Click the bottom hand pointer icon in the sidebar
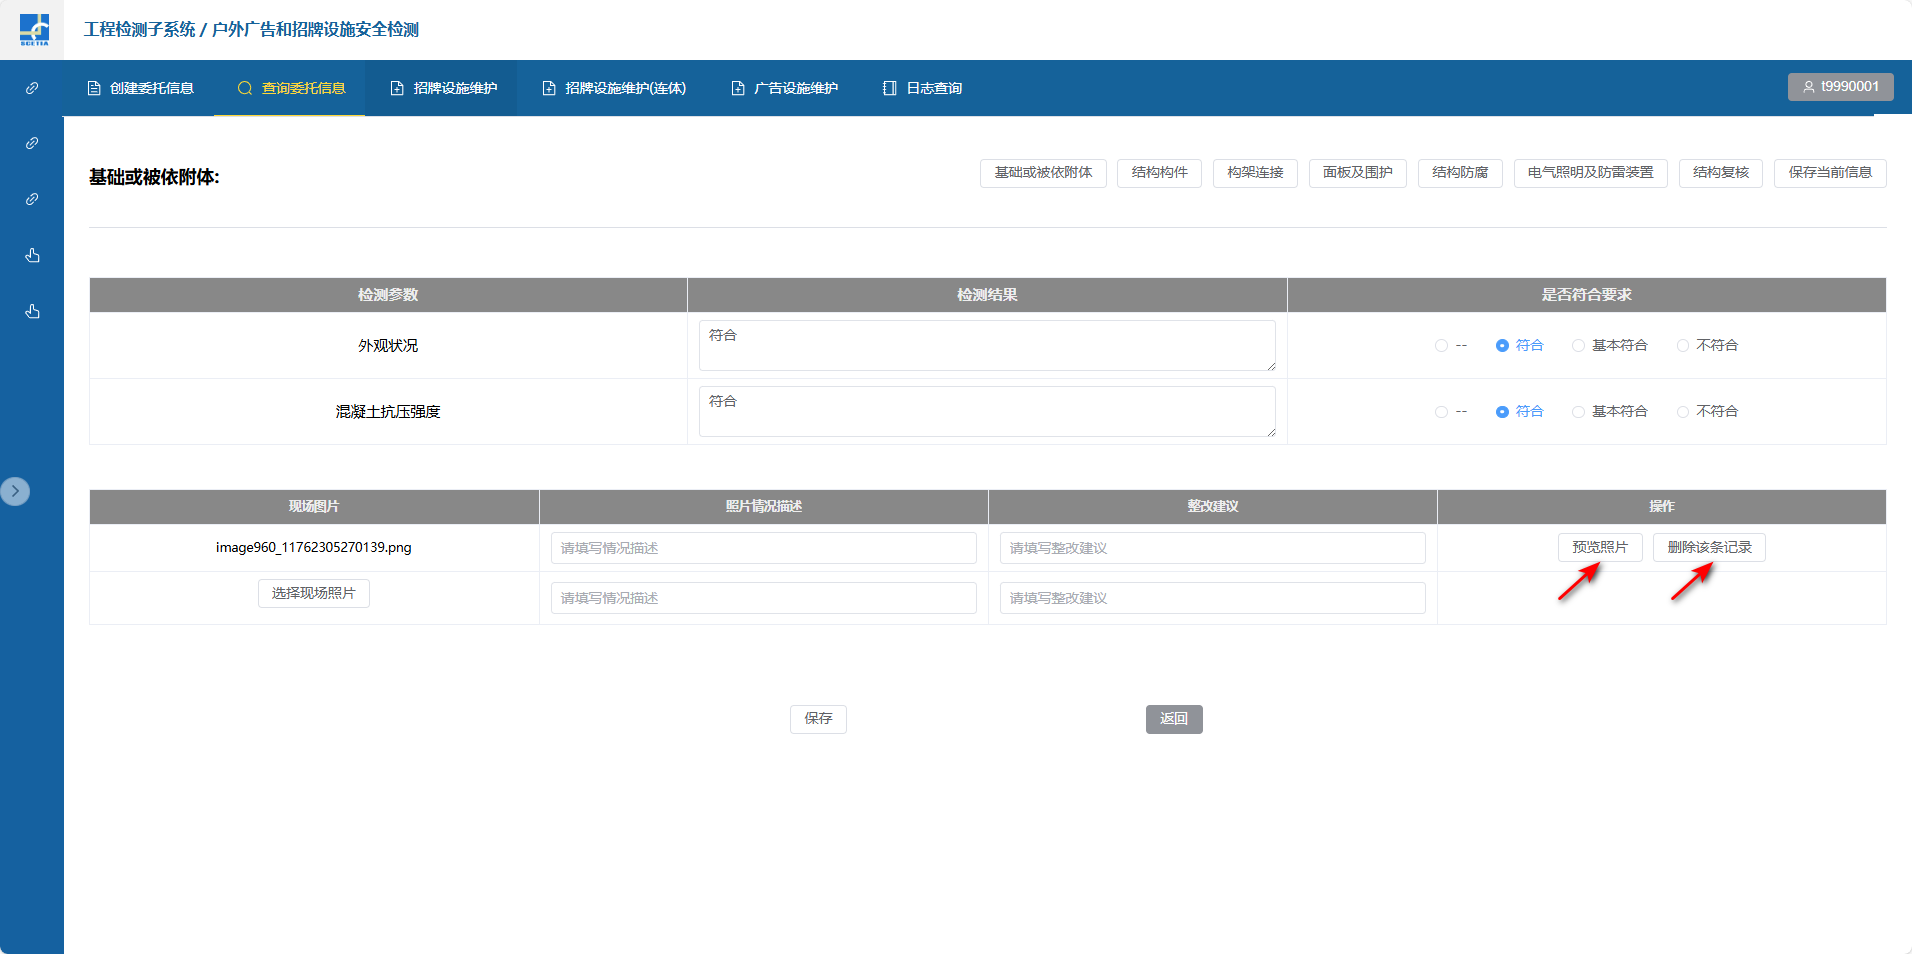Image resolution: width=1912 pixels, height=954 pixels. [32, 311]
